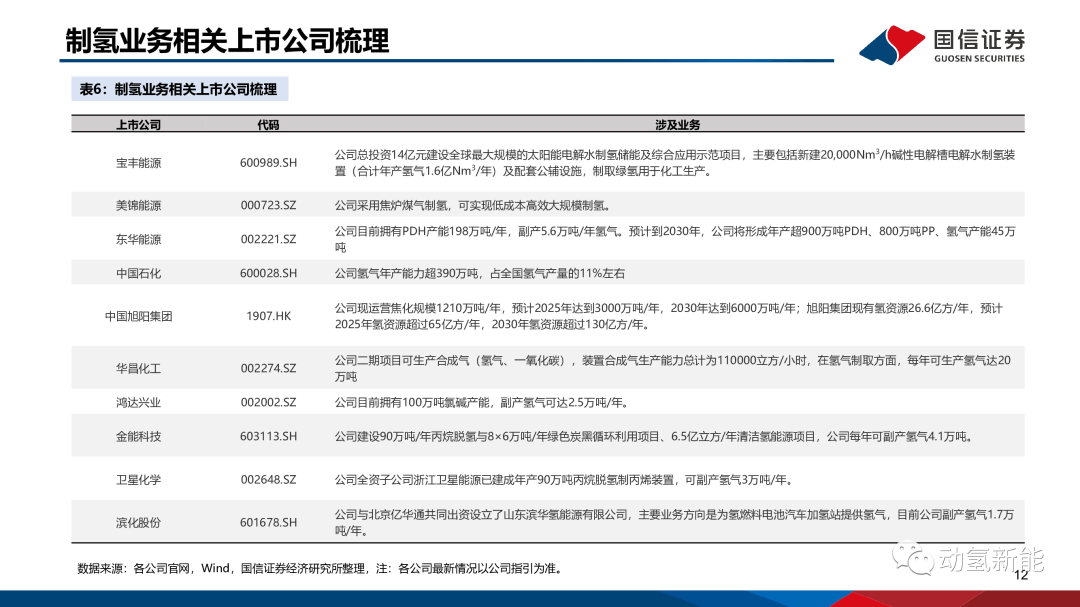
Task: Select stock code 002648.SZ
Action: (x=269, y=480)
